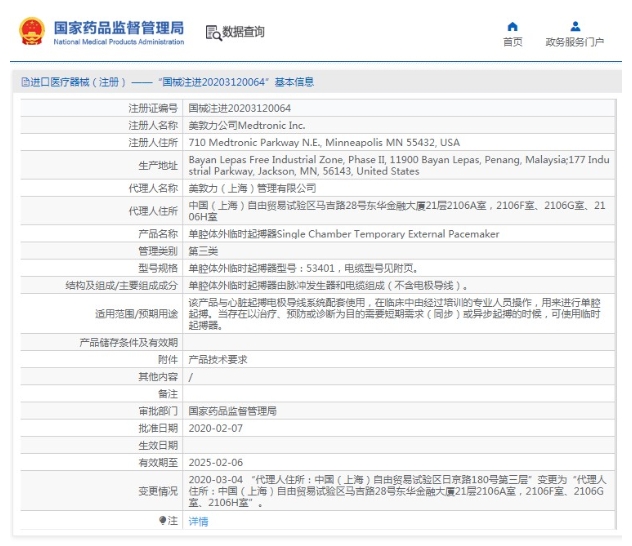Click the 国家药品监督管理局 header title

(118, 28)
